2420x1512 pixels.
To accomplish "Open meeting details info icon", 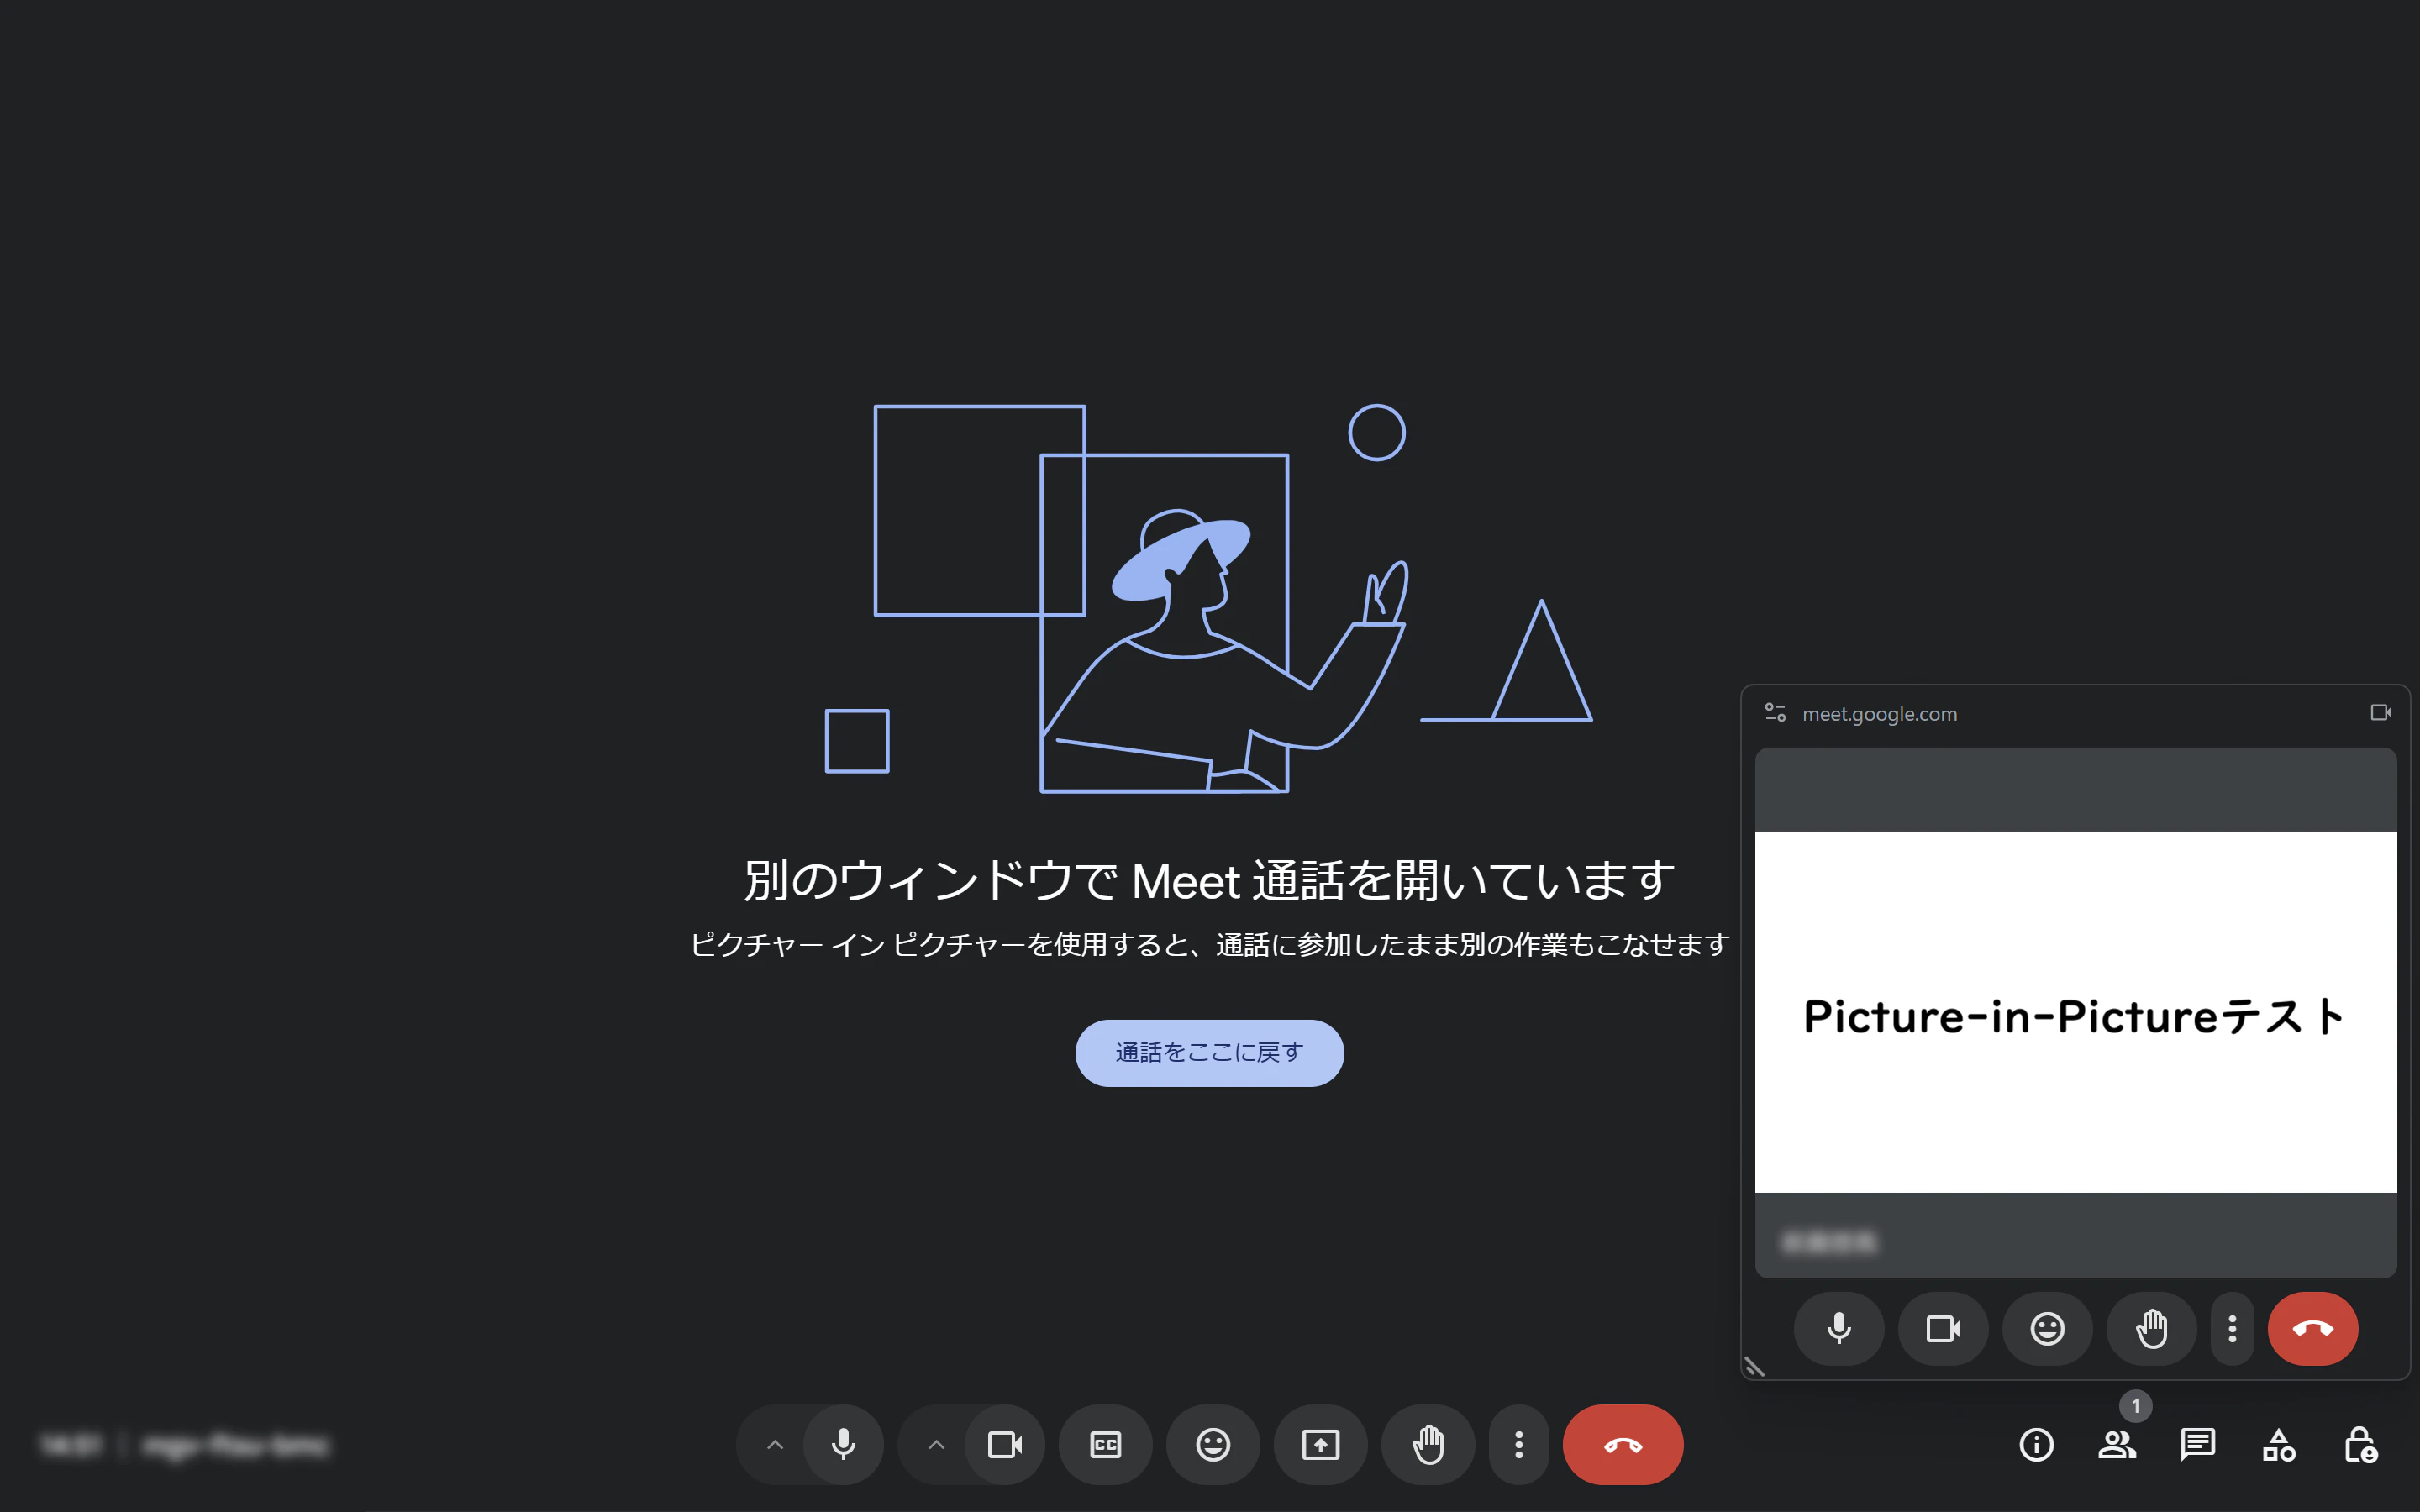I will click(2038, 1444).
